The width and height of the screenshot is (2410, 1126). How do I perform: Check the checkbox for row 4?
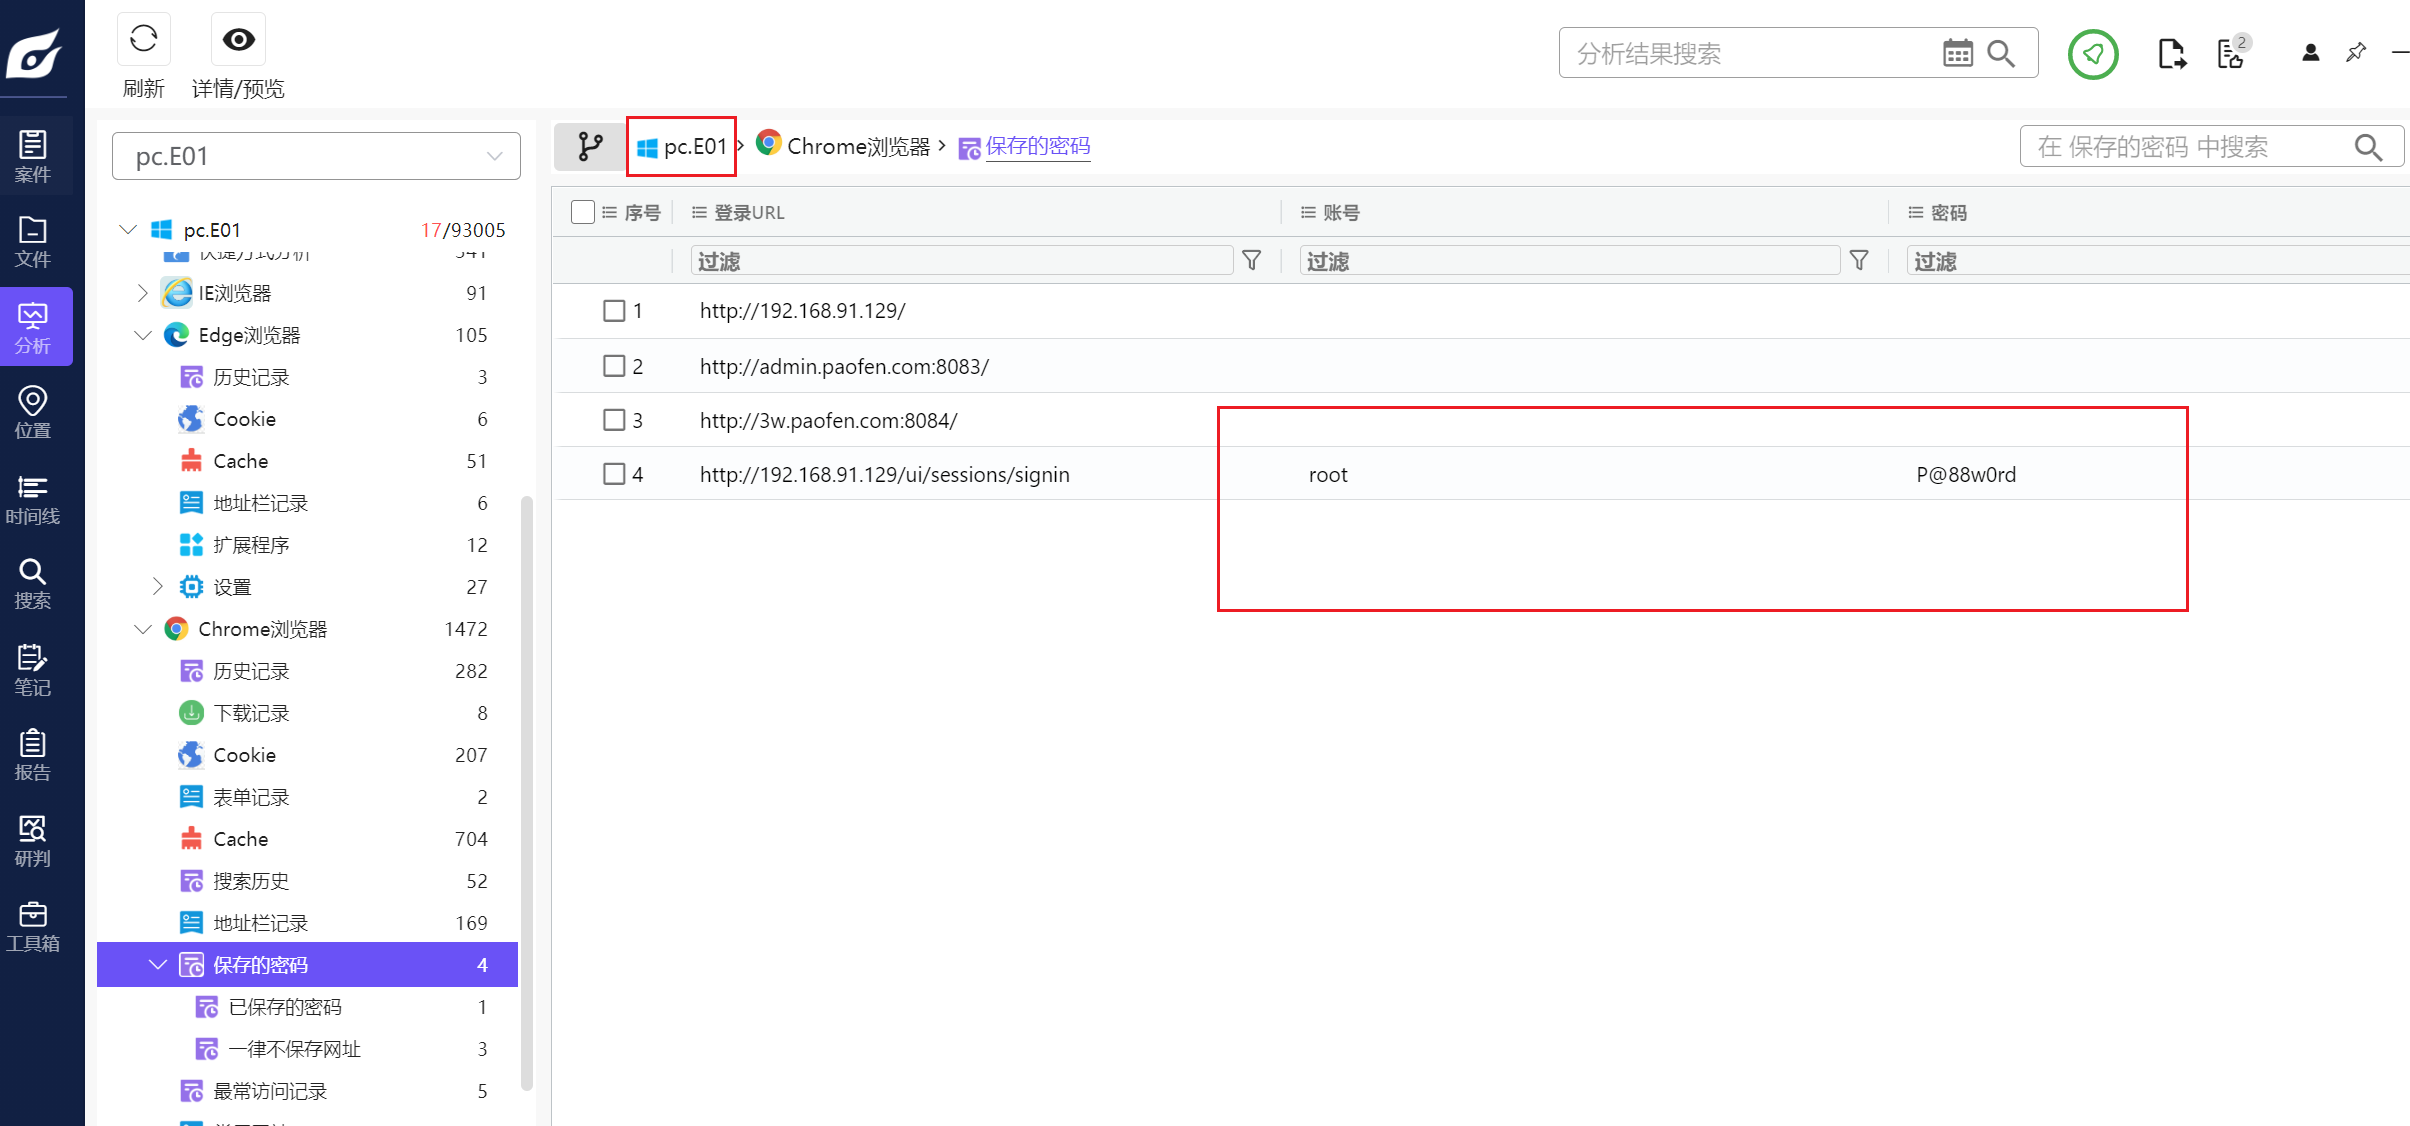coord(614,474)
